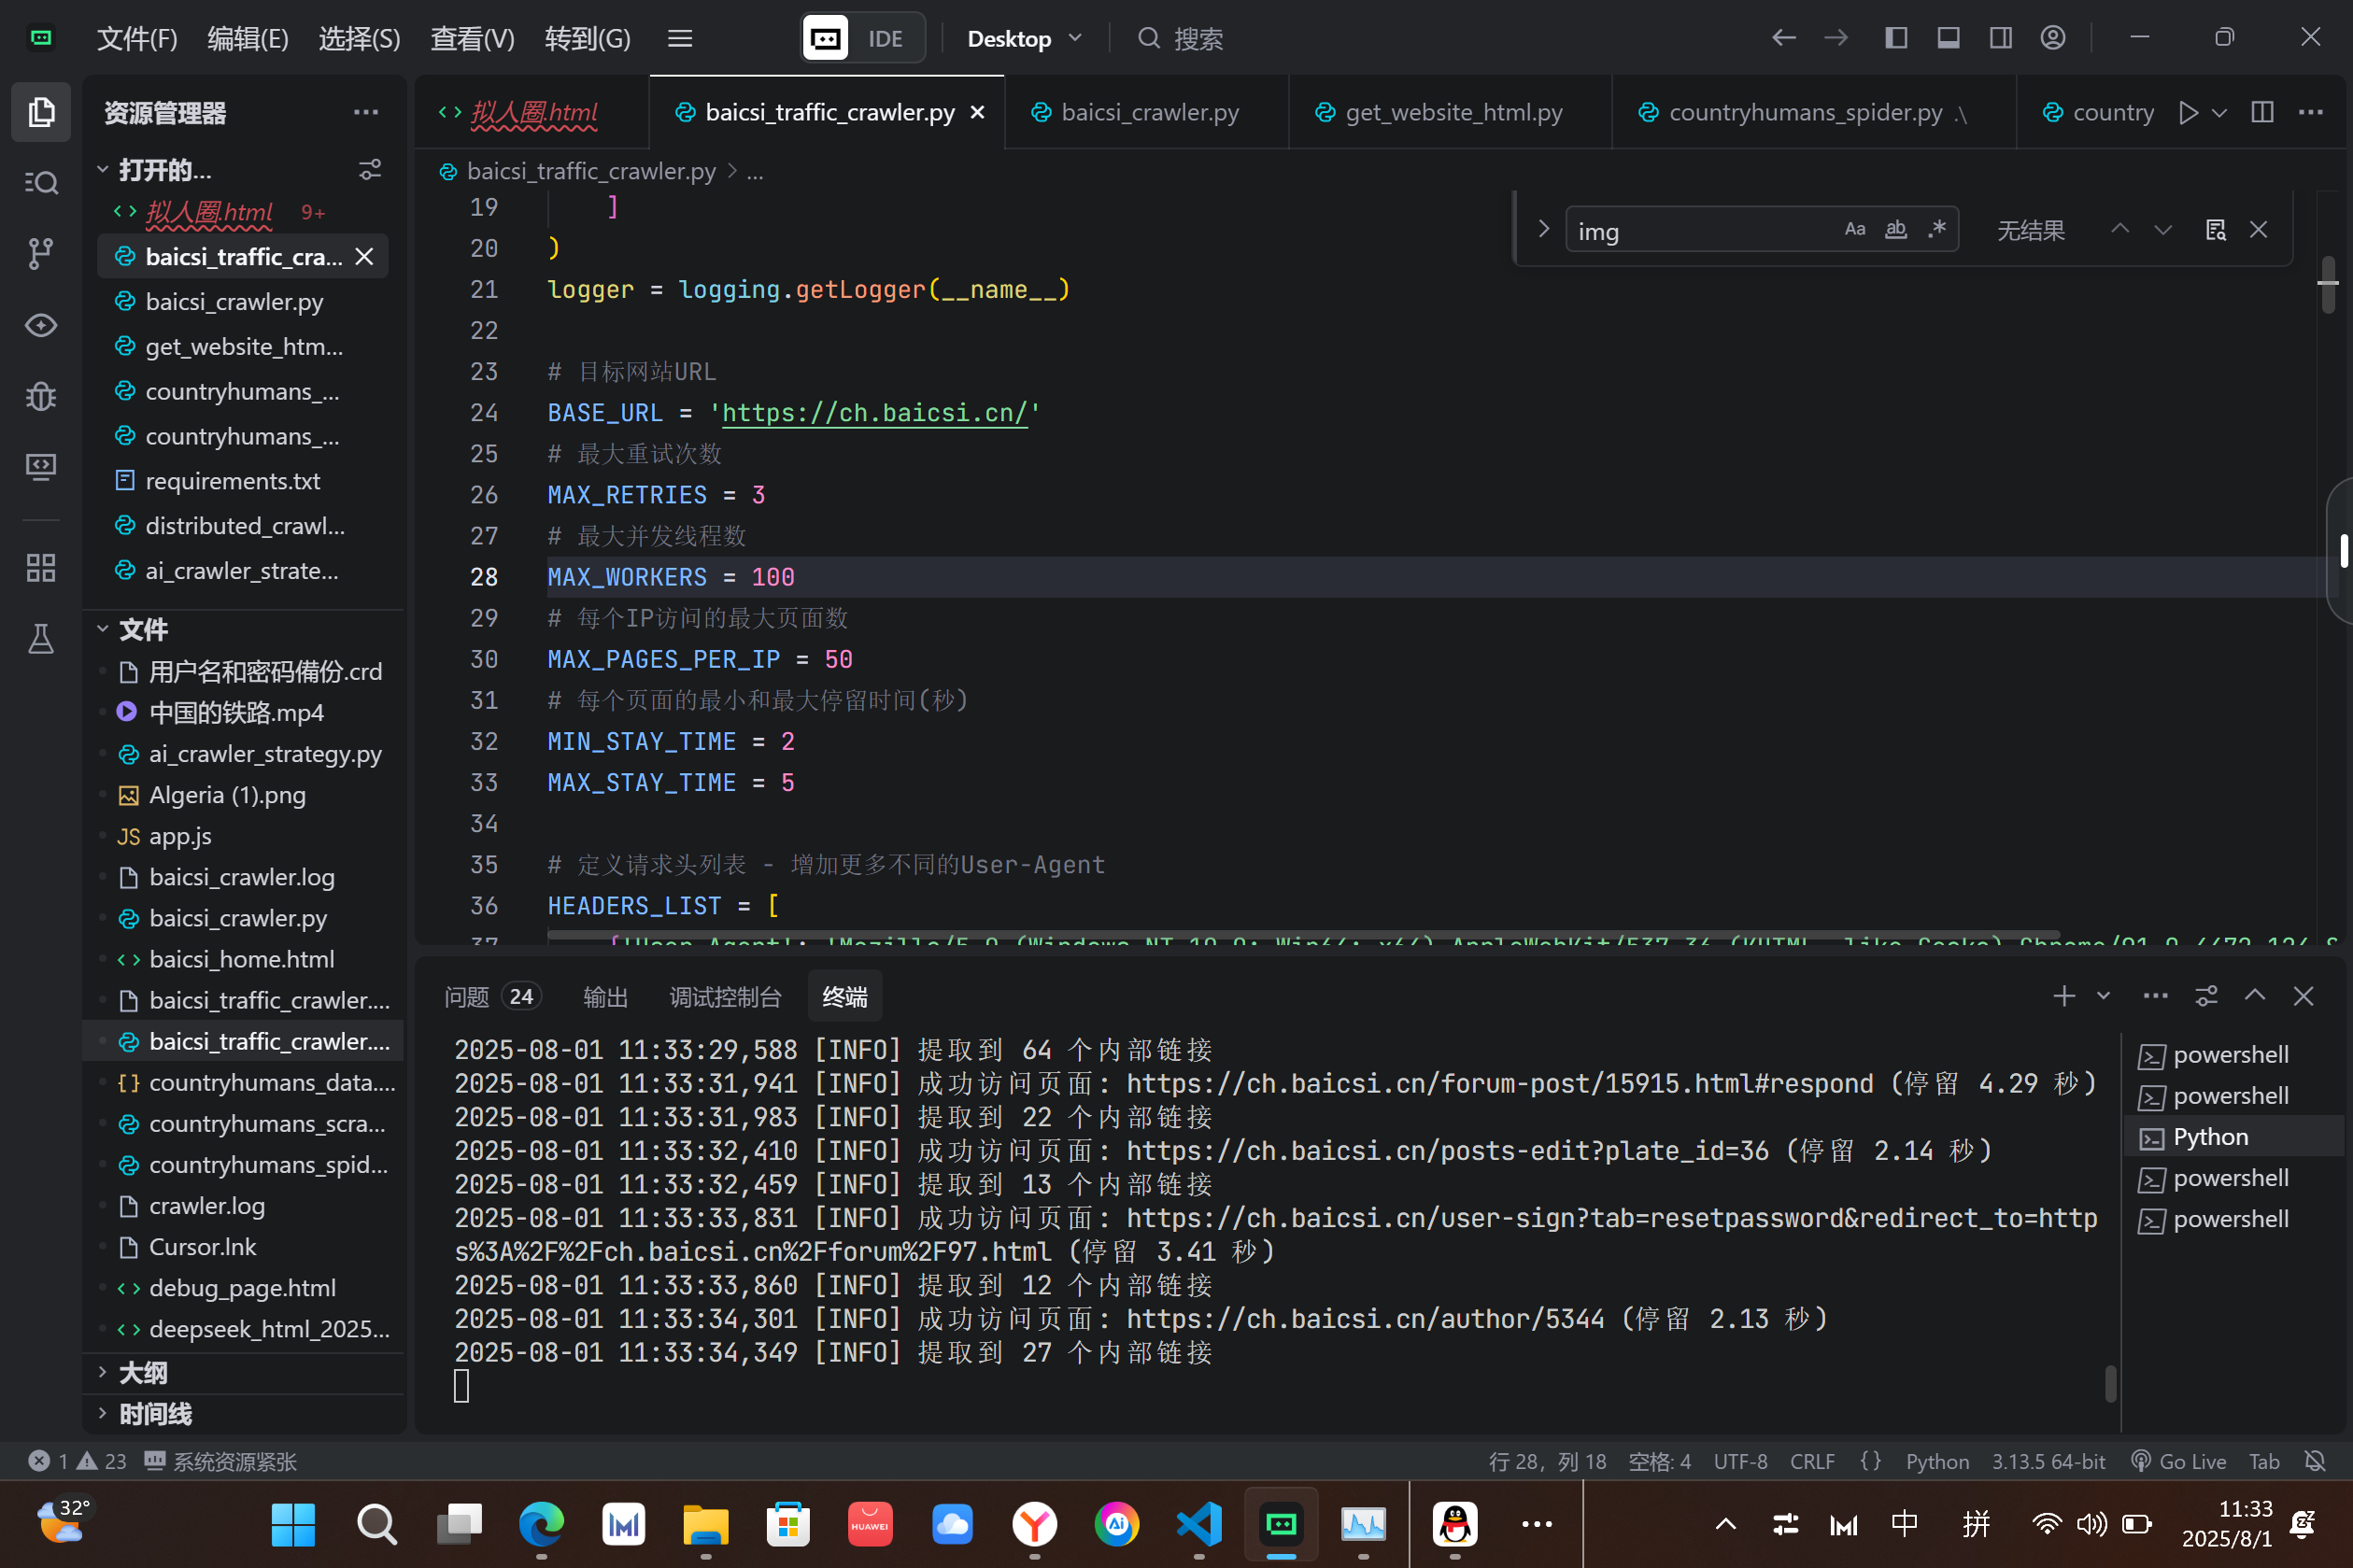The width and height of the screenshot is (2353, 1568).
Task: Open requirements.txt in open editors
Action: [232, 481]
